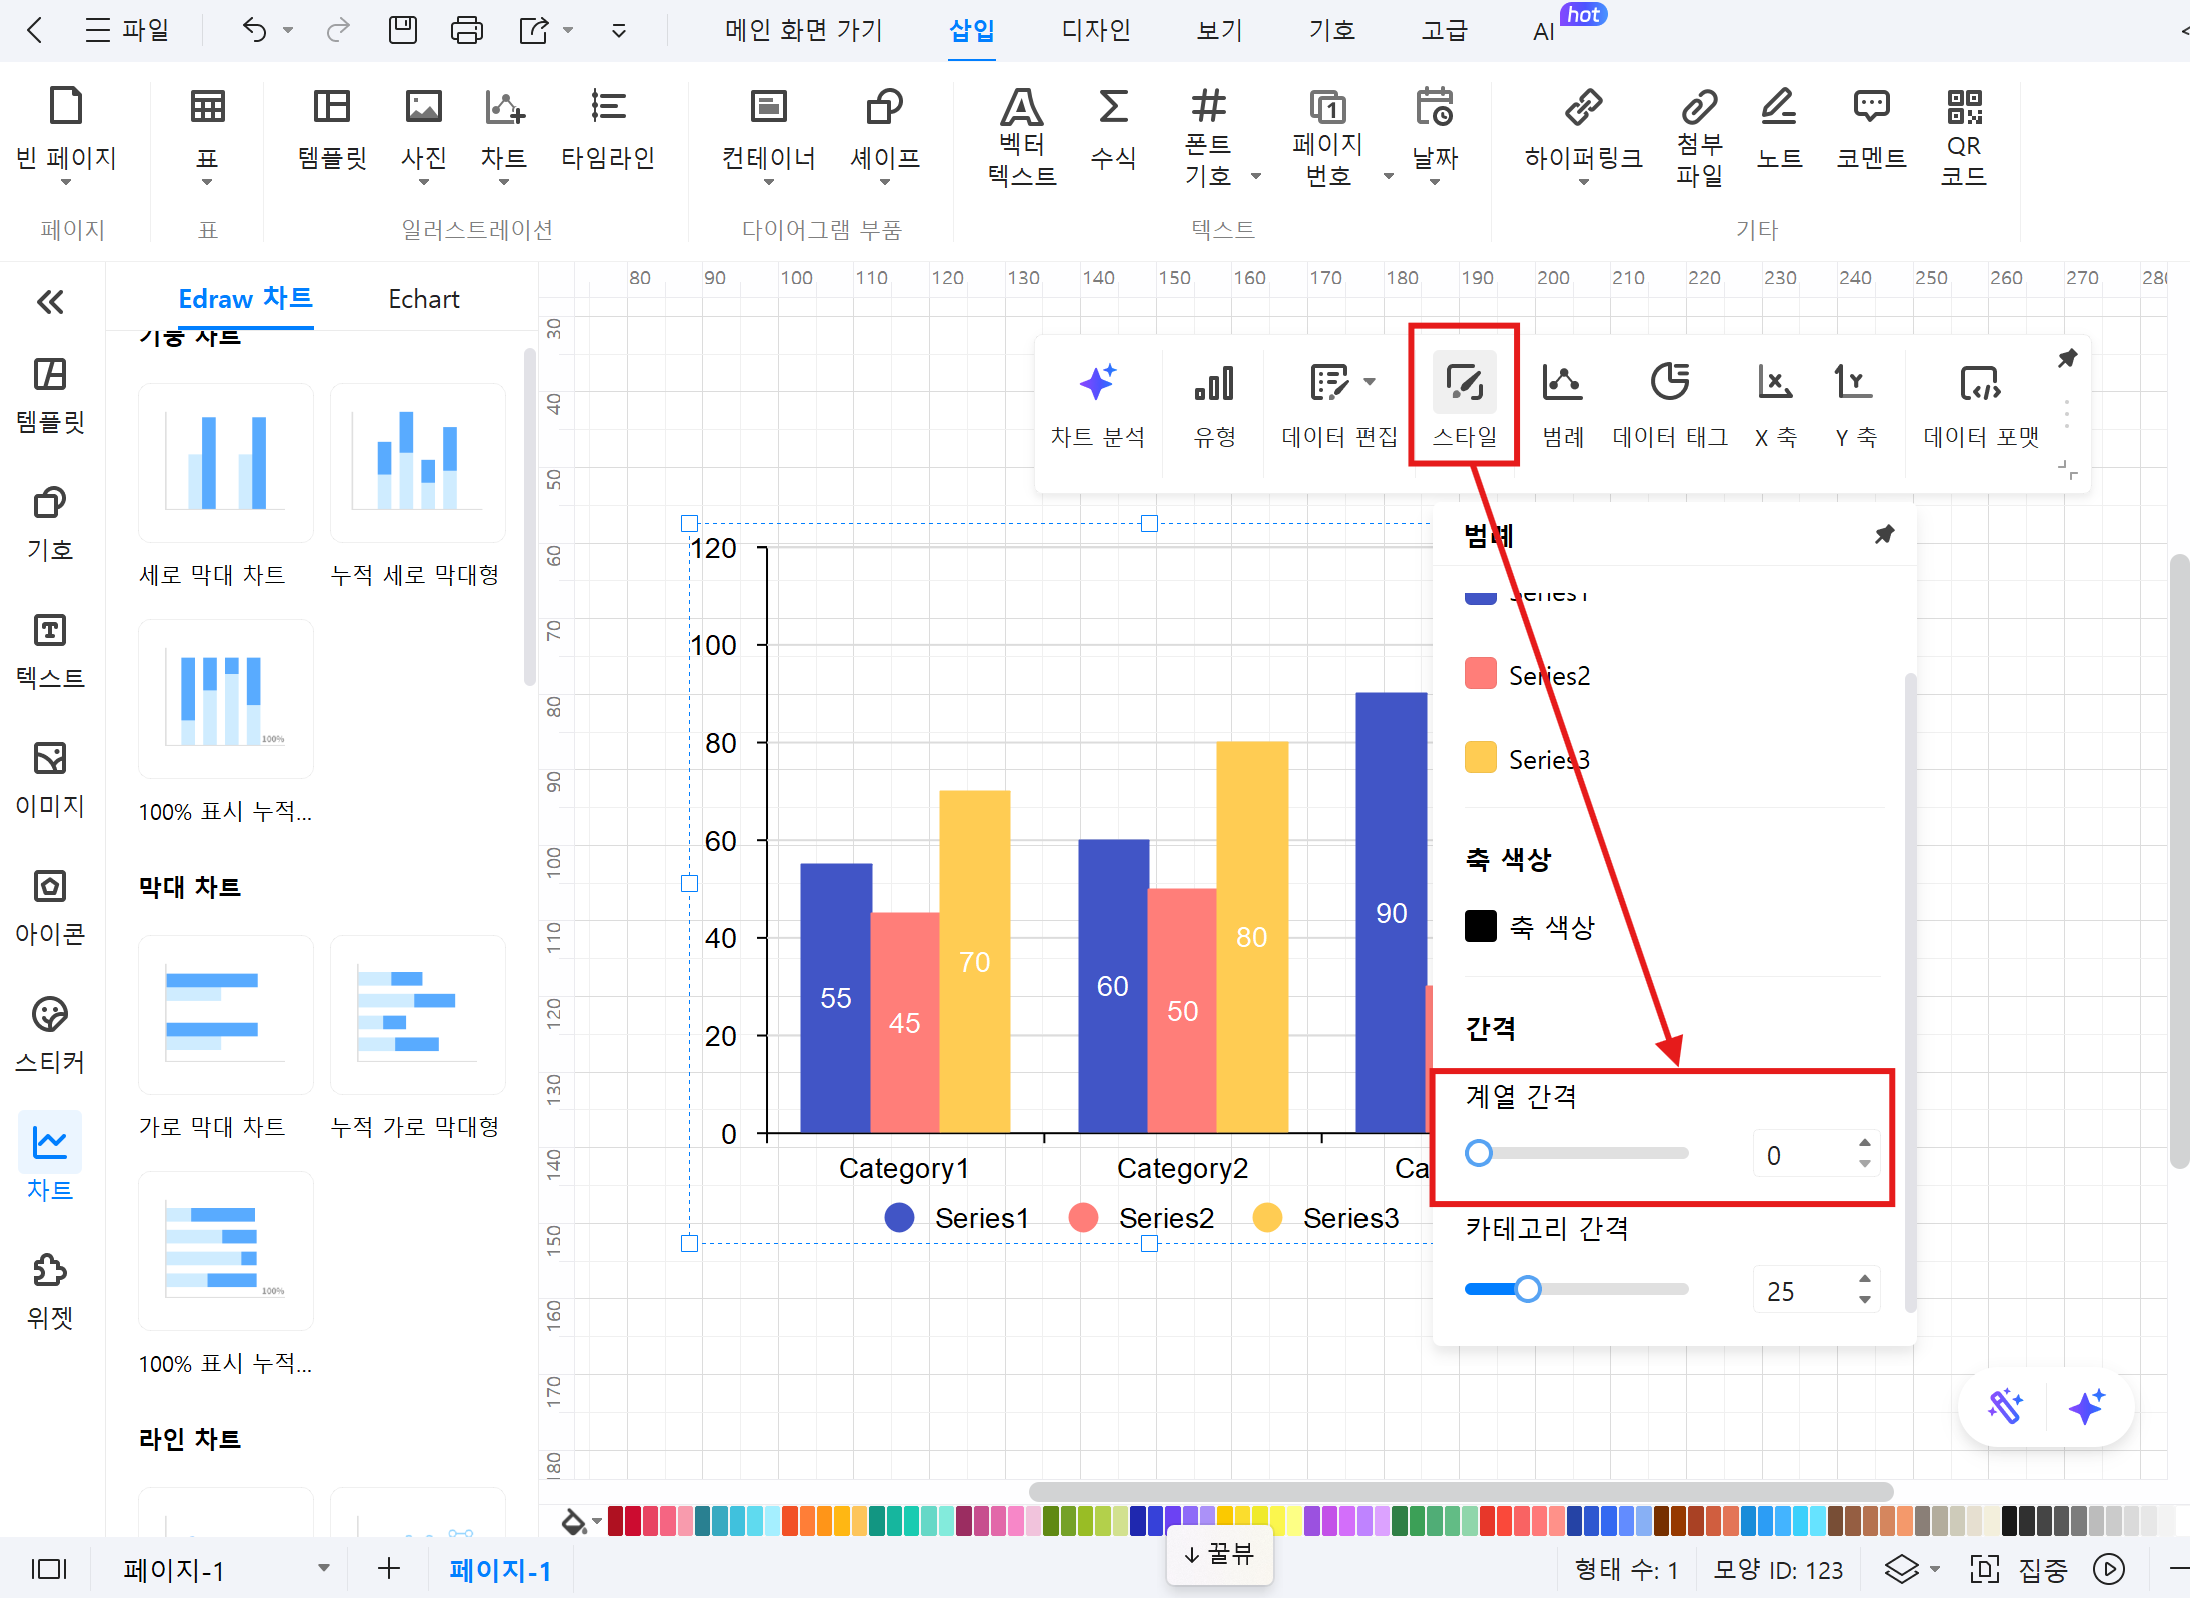The image size is (2190, 1598).
Task: Open X 축 axis settings
Action: [x=1775, y=405]
